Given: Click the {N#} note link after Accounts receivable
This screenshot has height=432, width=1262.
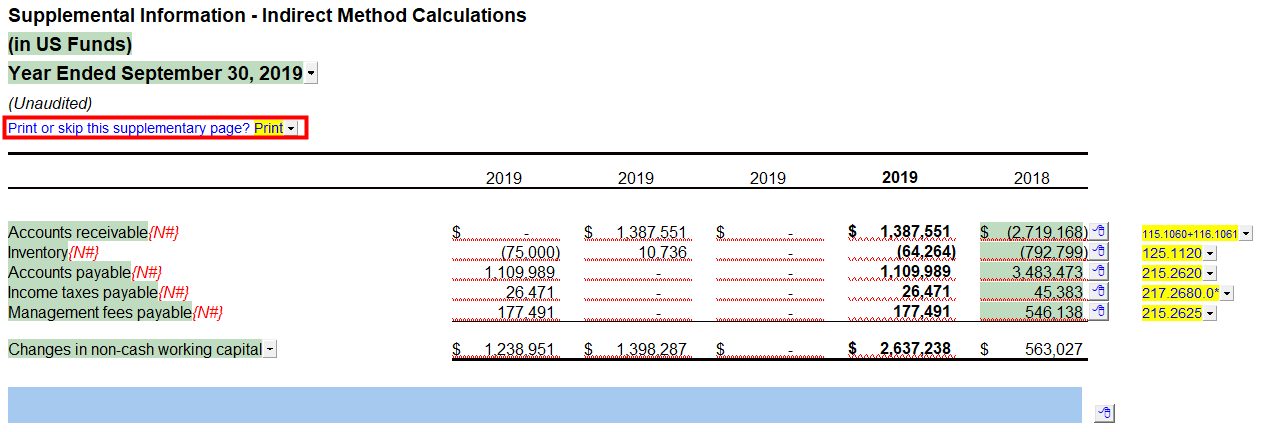Looking at the screenshot, I should 163,232.
